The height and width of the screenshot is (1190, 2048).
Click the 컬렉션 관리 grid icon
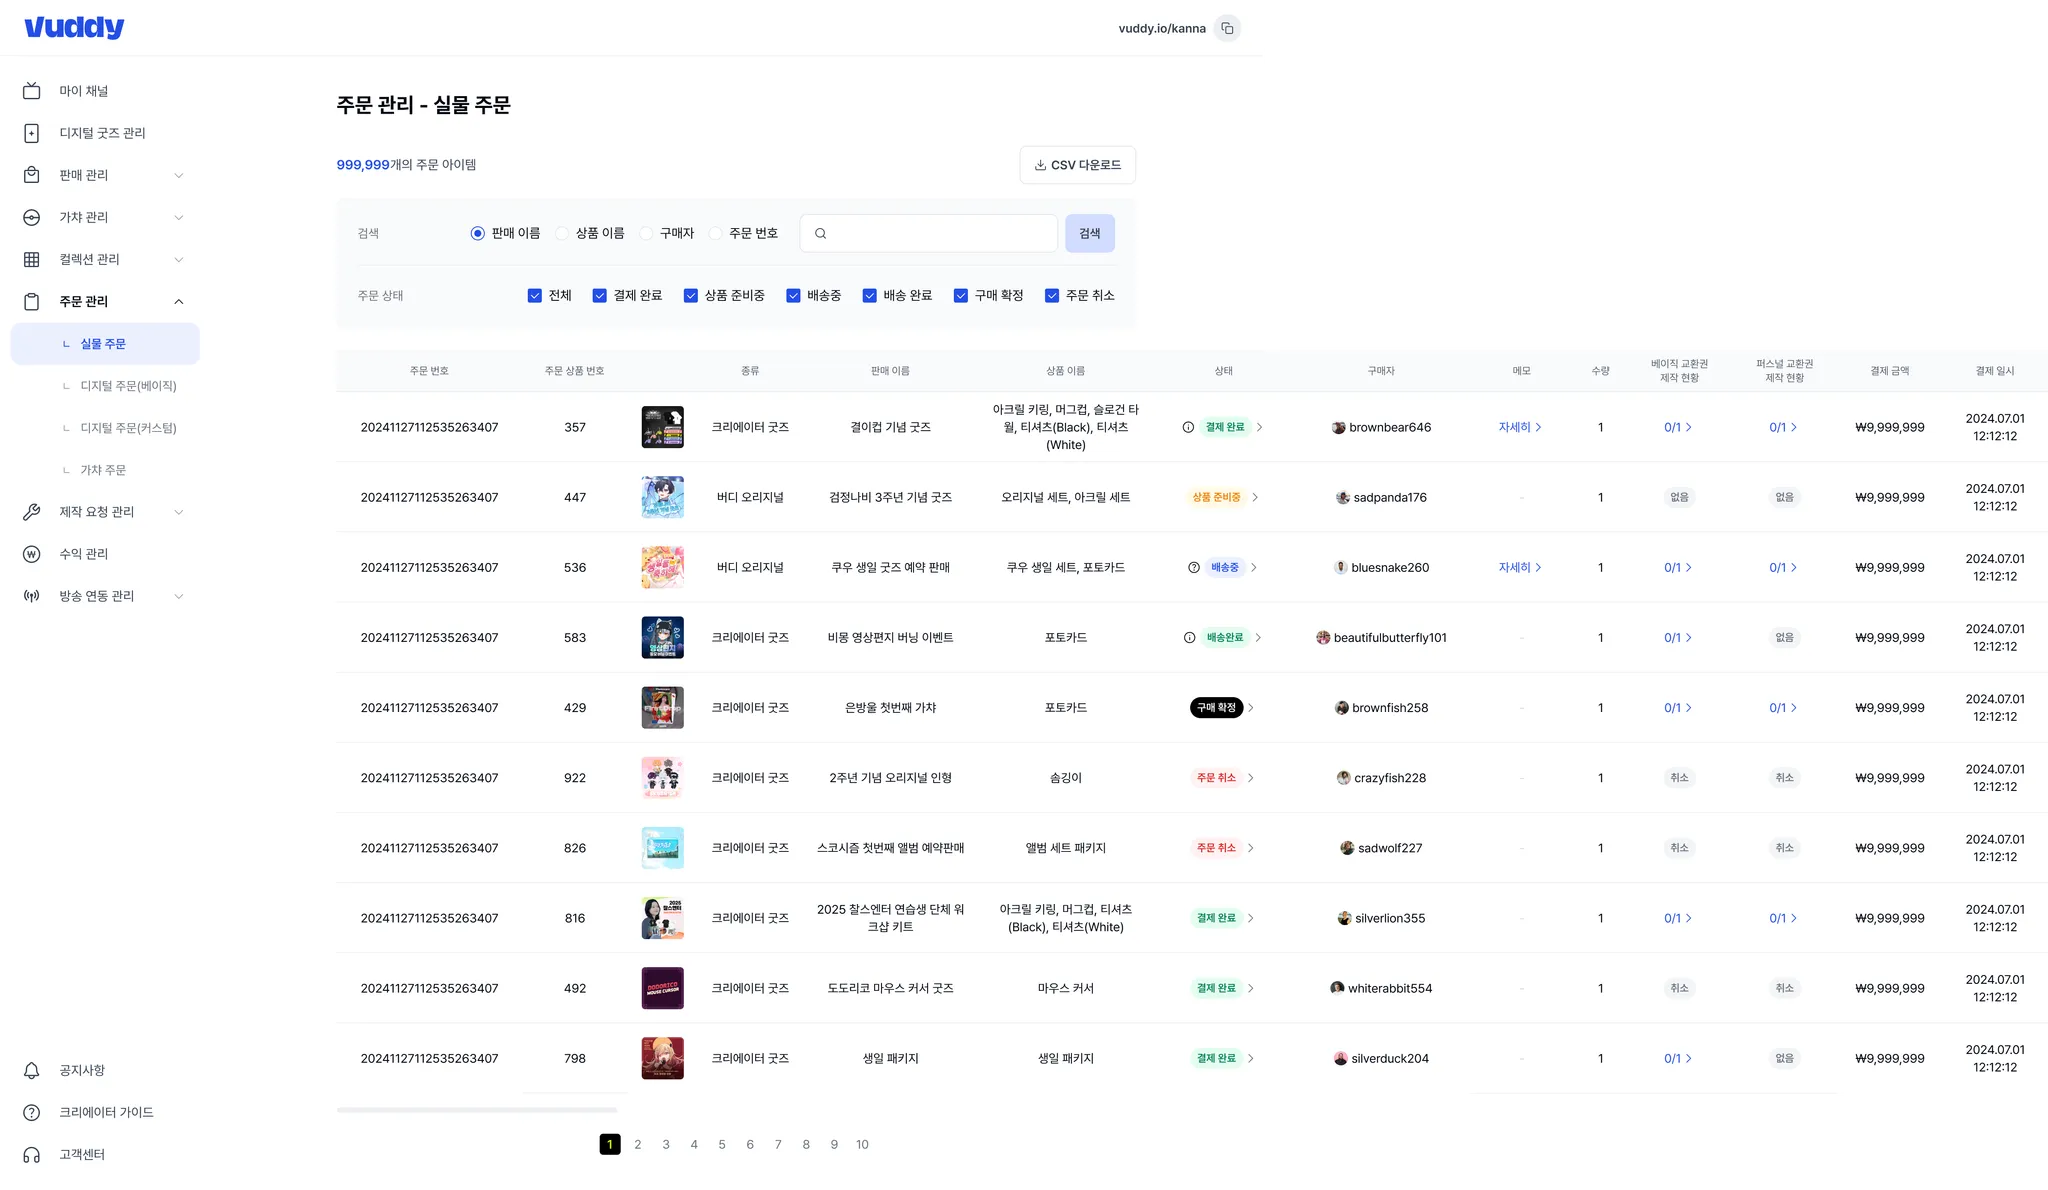(32, 259)
